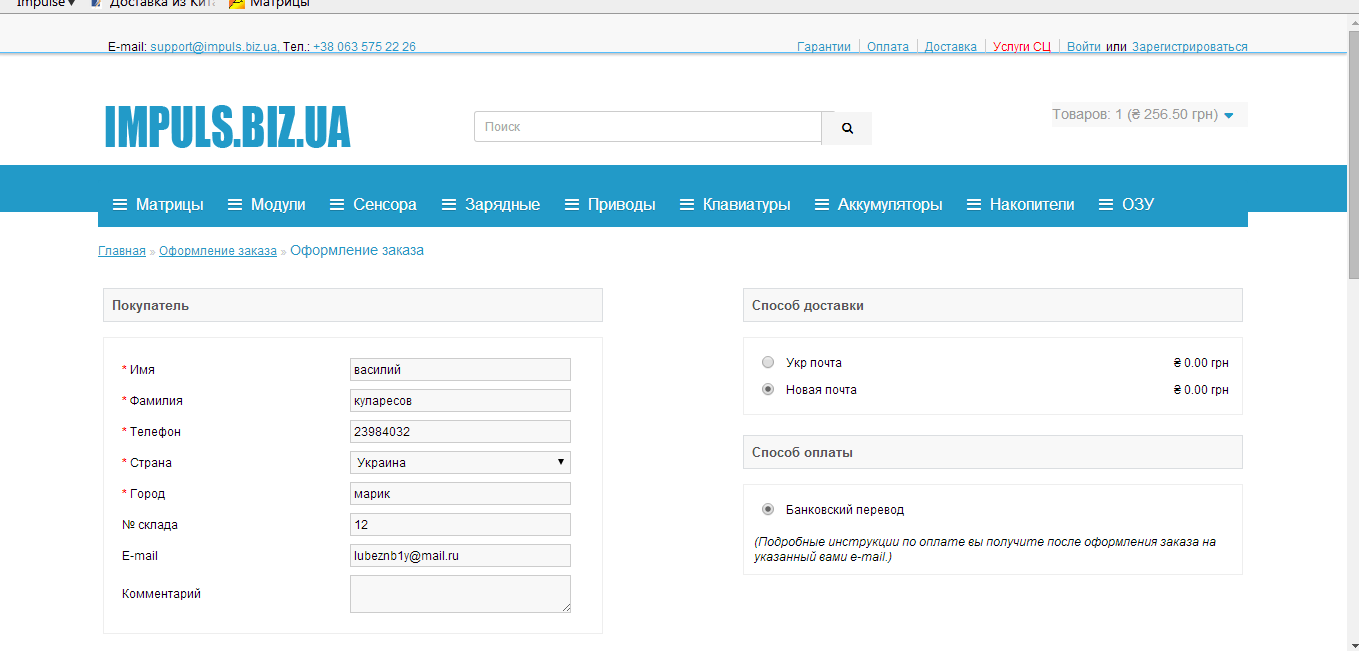Screen dimensions: 1359x651
Task: Click hamburger icon next to Сенсора
Action: point(337,205)
